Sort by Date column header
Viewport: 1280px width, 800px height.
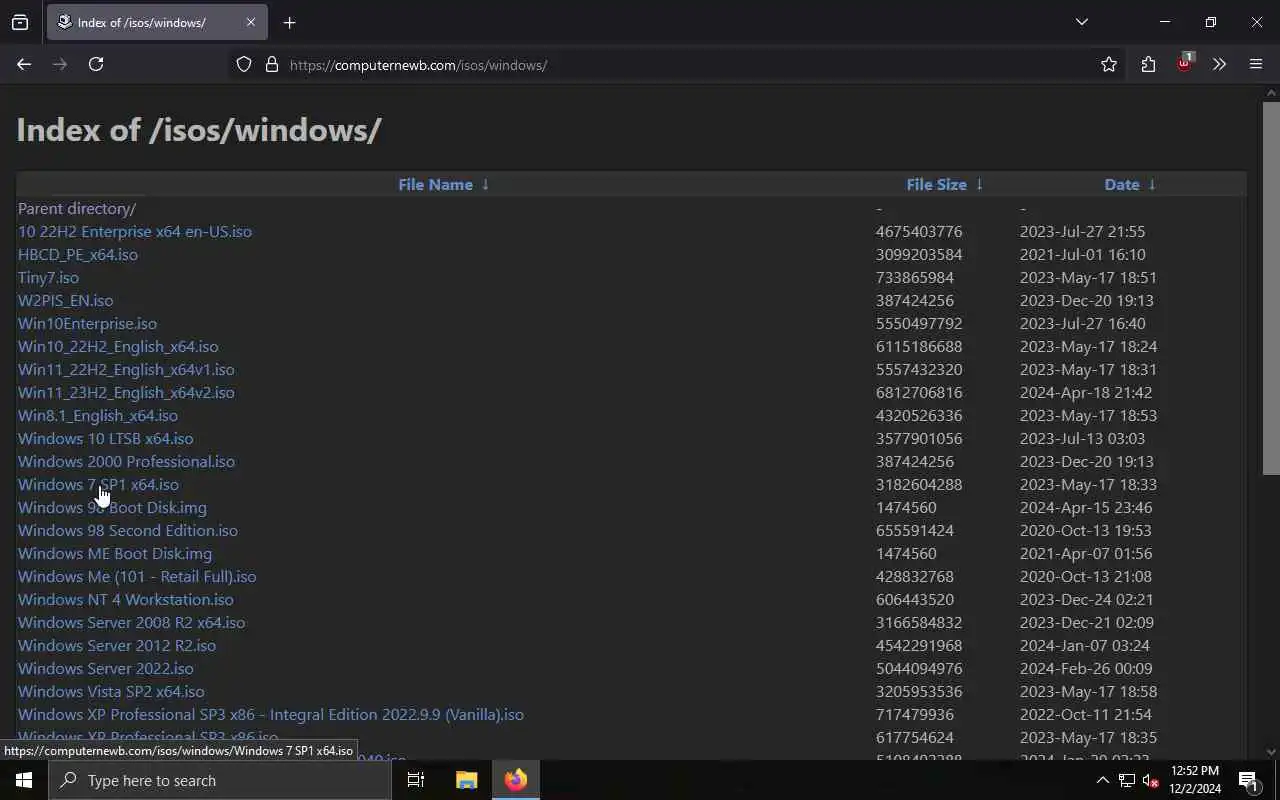click(x=1122, y=184)
